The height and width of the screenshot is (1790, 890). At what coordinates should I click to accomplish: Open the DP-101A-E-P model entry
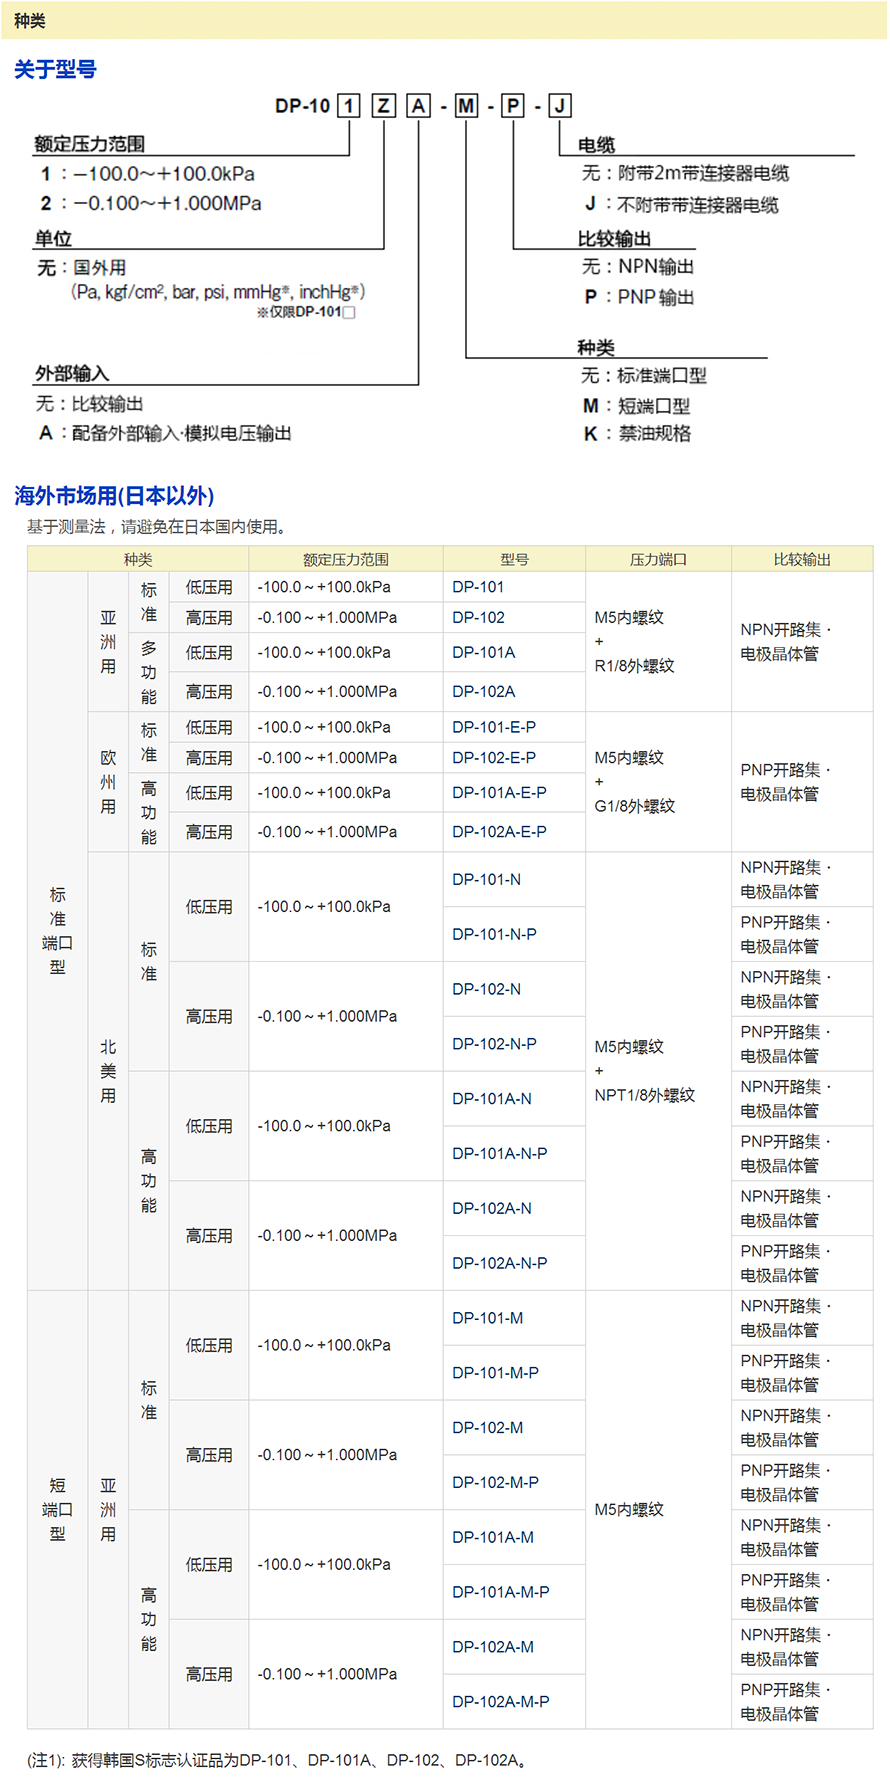tap(499, 793)
